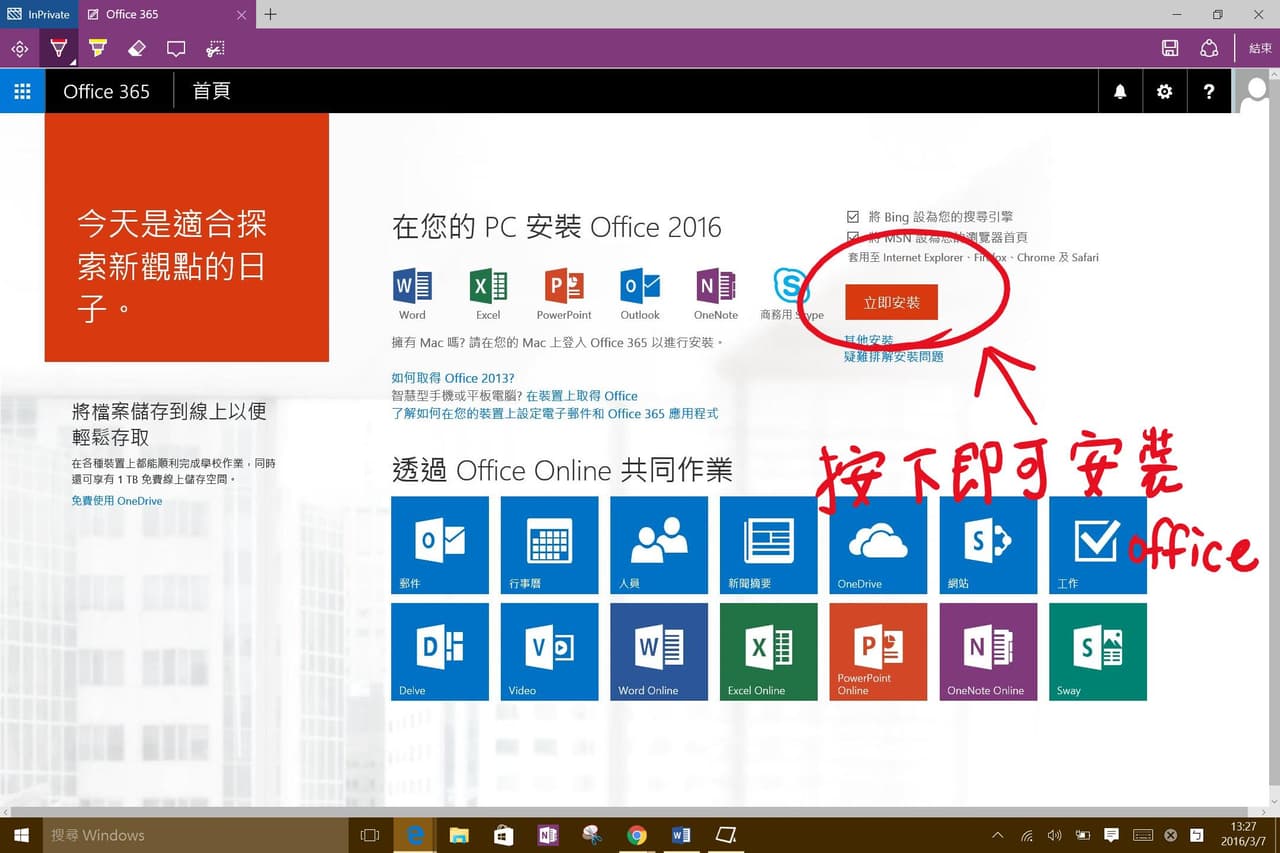Viewport: 1280px width, 853px height.
Task: Open the 行事曆 (Calendar) tile
Action: click(550, 545)
